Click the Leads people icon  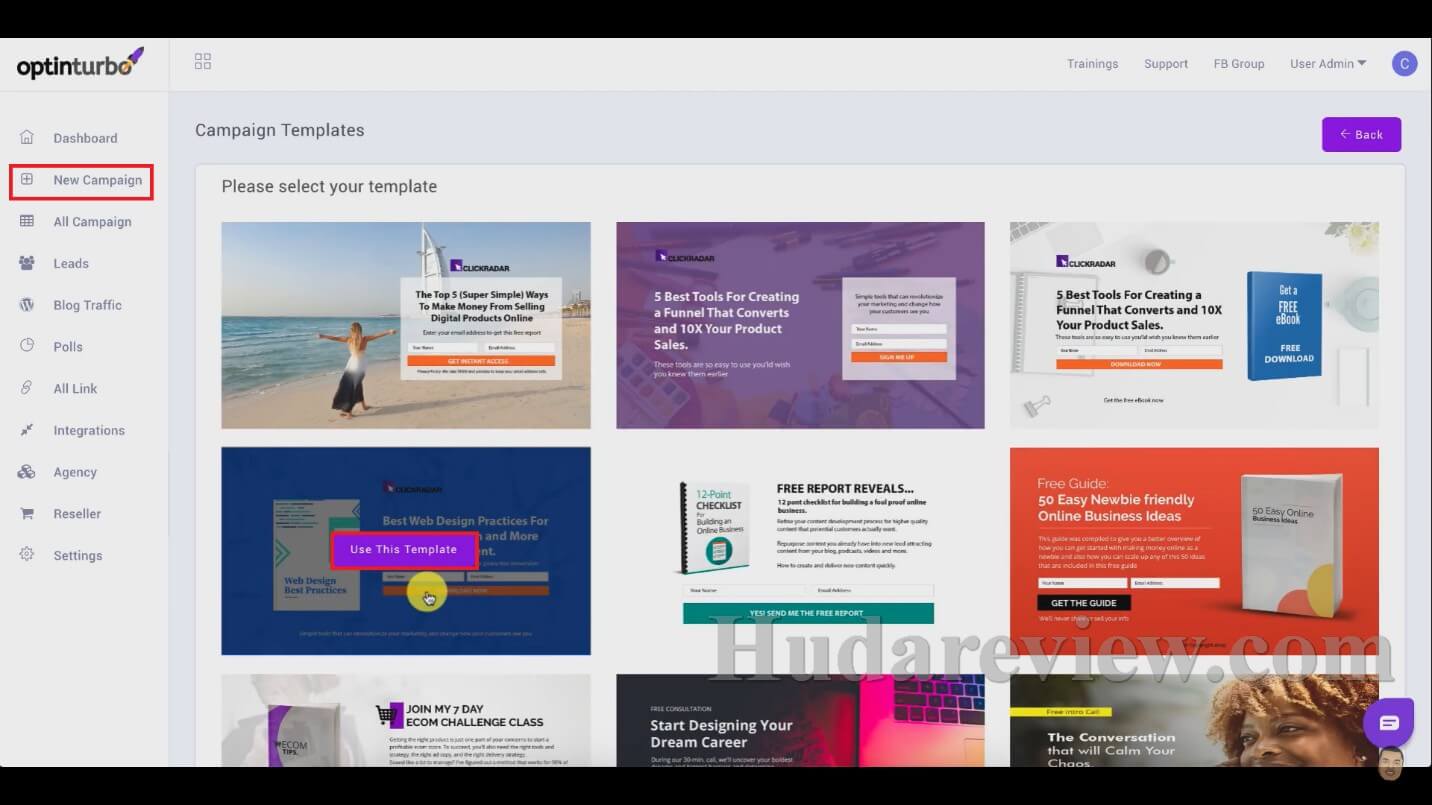(27, 263)
